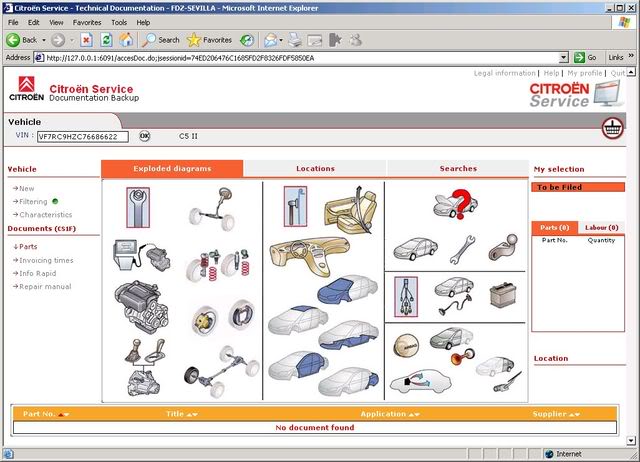Select the car side doors highlighted location
The width and height of the screenshot is (640, 462).
298,364
